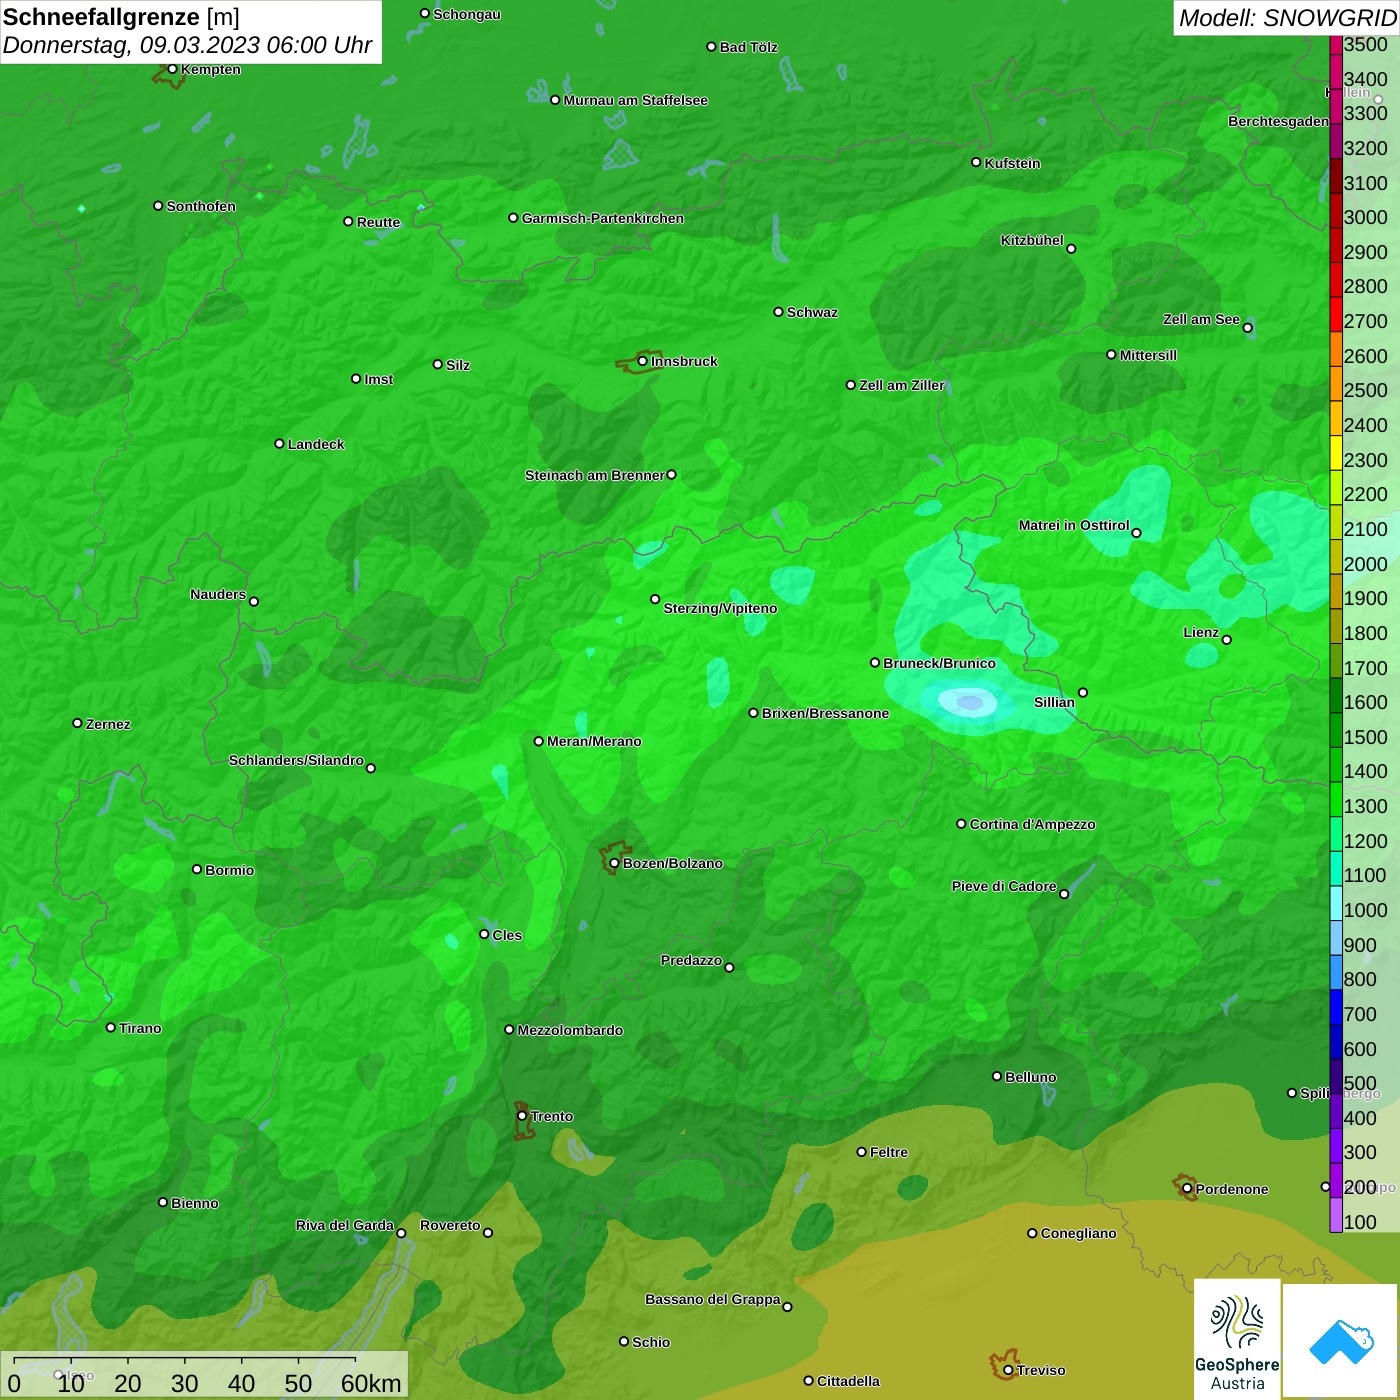Click the 'Schneefallgrenze [m]' title text
Image resolution: width=1400 pixels, height=1400 pixels.
tap(121, 17)
